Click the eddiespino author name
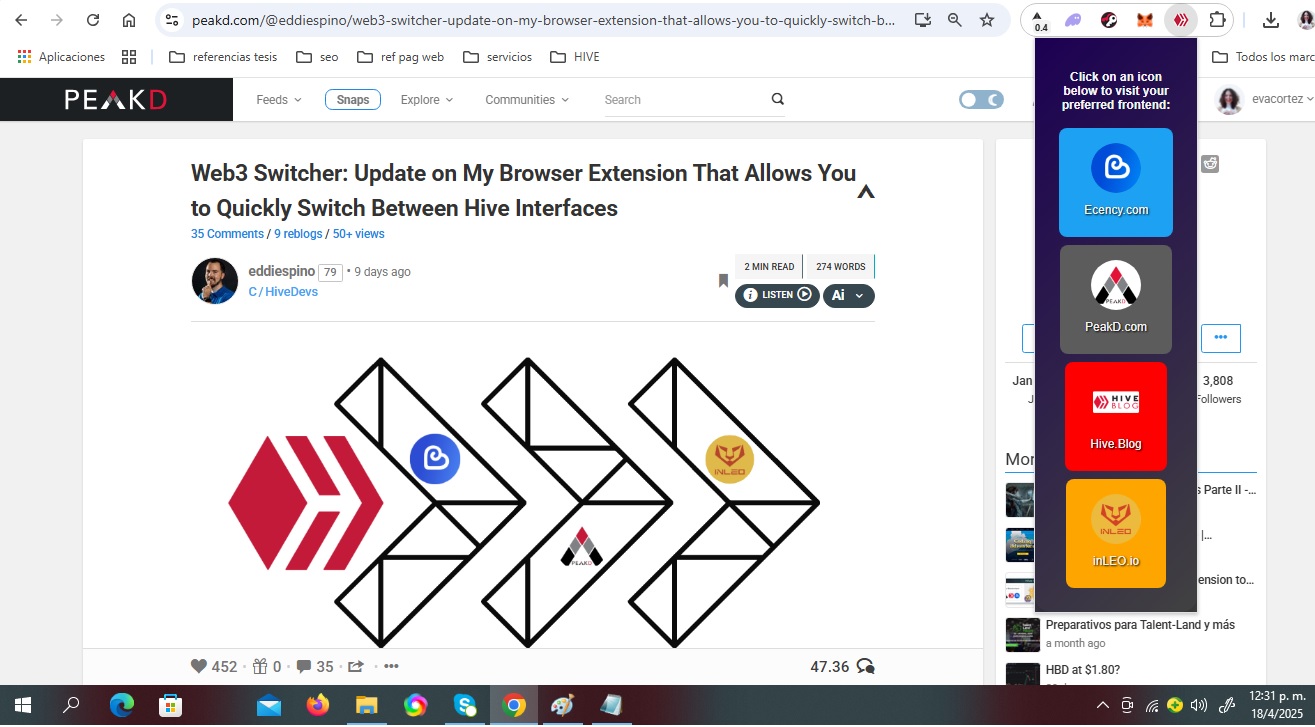This screenshot has height=727, width=1315. 282,271
